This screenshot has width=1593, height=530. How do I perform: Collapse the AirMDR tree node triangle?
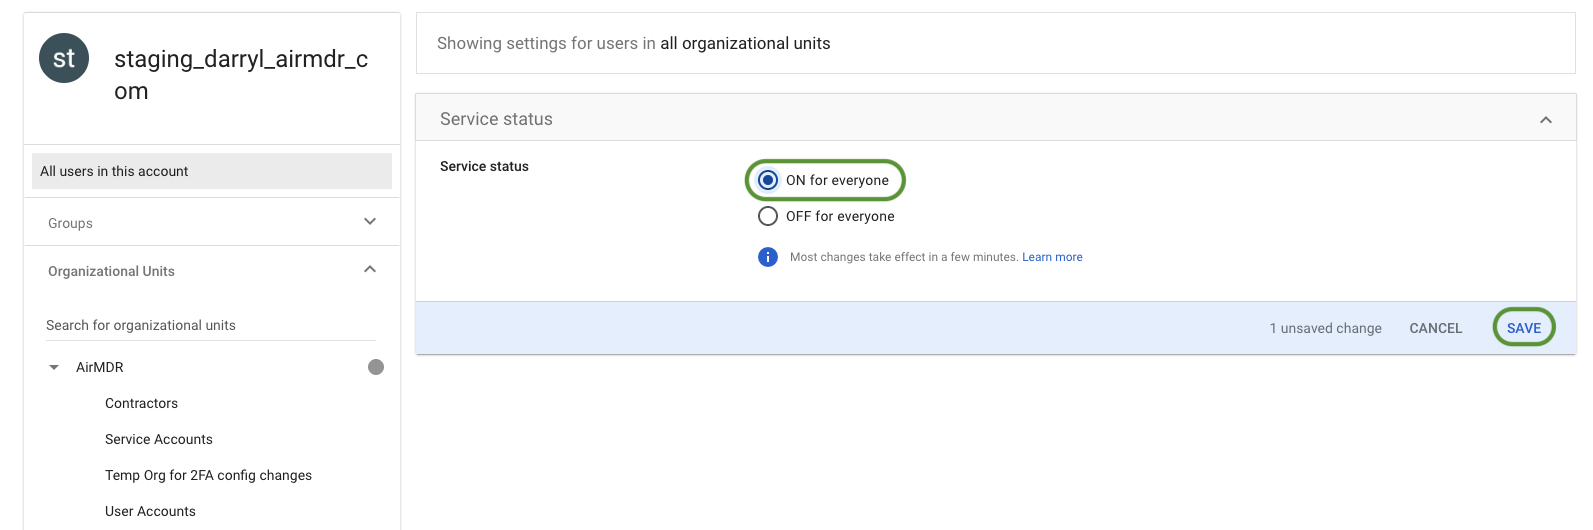coord(54,367)
